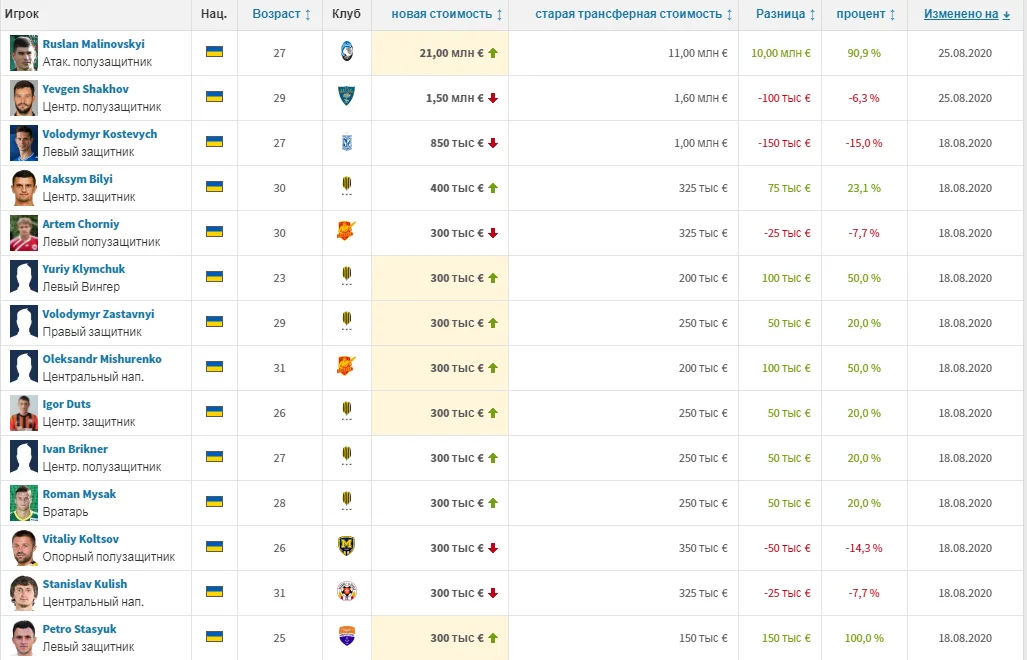Sort the table by Возраст column
Image resolution: width=1027 pixels, height=660 pixels.
point(281,14)
